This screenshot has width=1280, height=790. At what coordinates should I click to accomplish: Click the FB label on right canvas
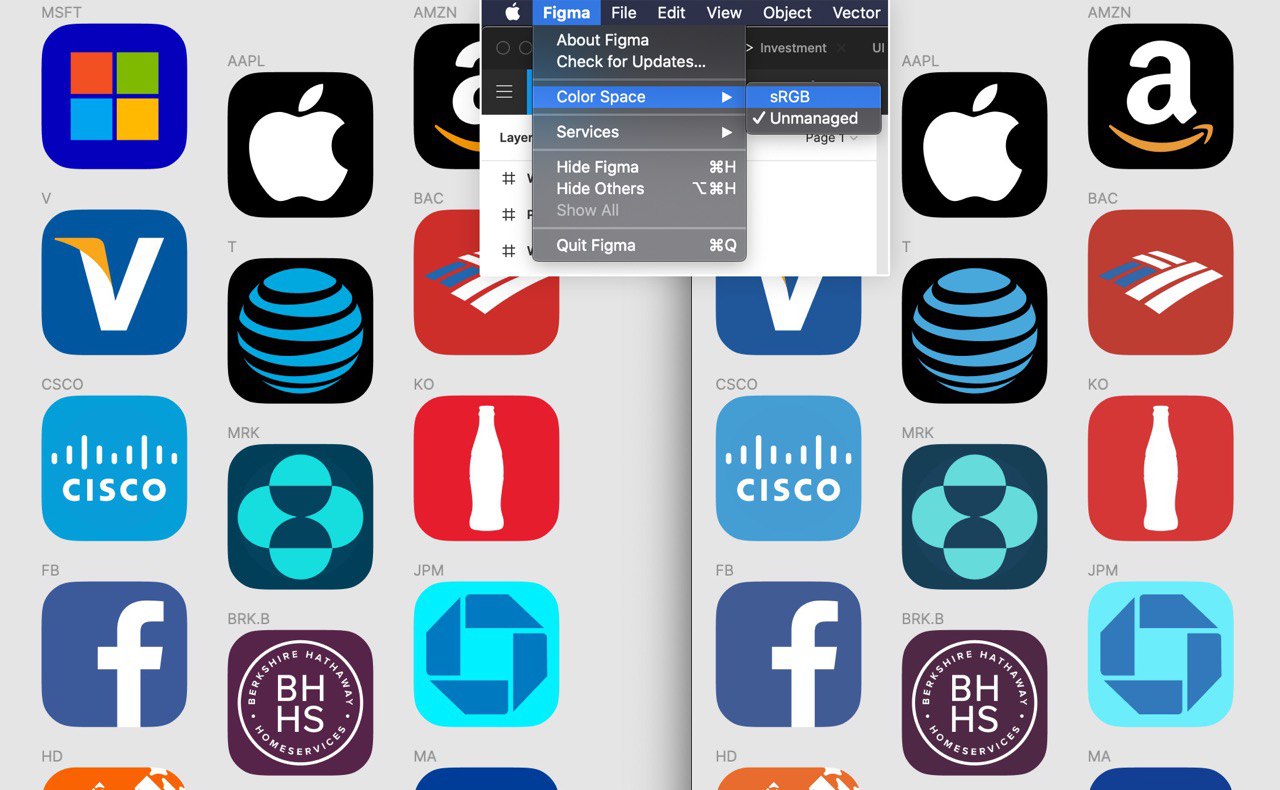tap(725, 571)
